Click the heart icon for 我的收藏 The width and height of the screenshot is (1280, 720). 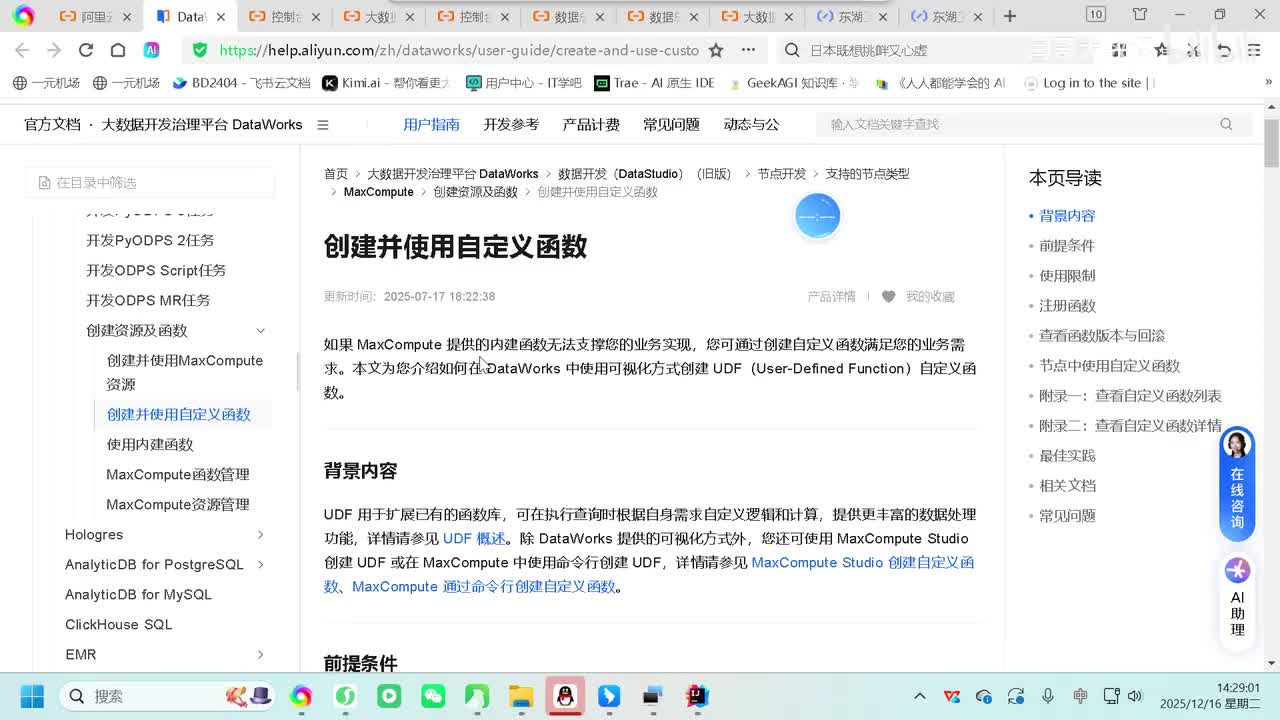888,296
